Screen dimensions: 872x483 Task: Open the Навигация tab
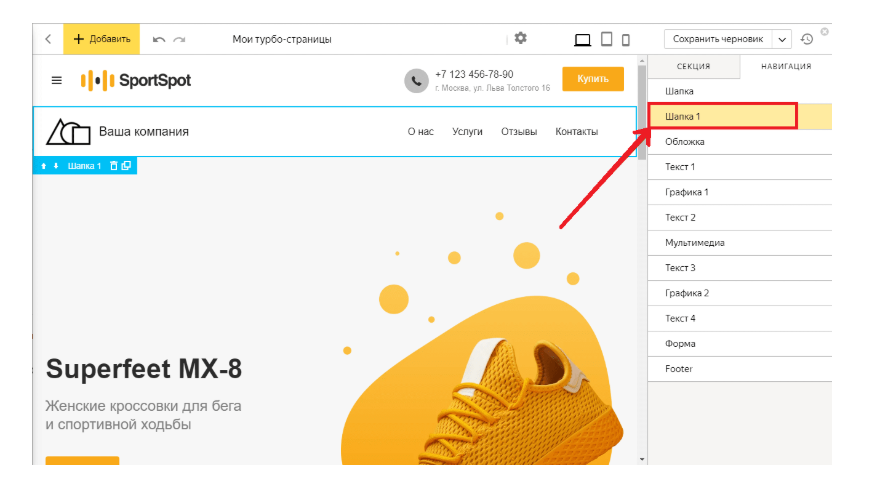pos(786,66)
